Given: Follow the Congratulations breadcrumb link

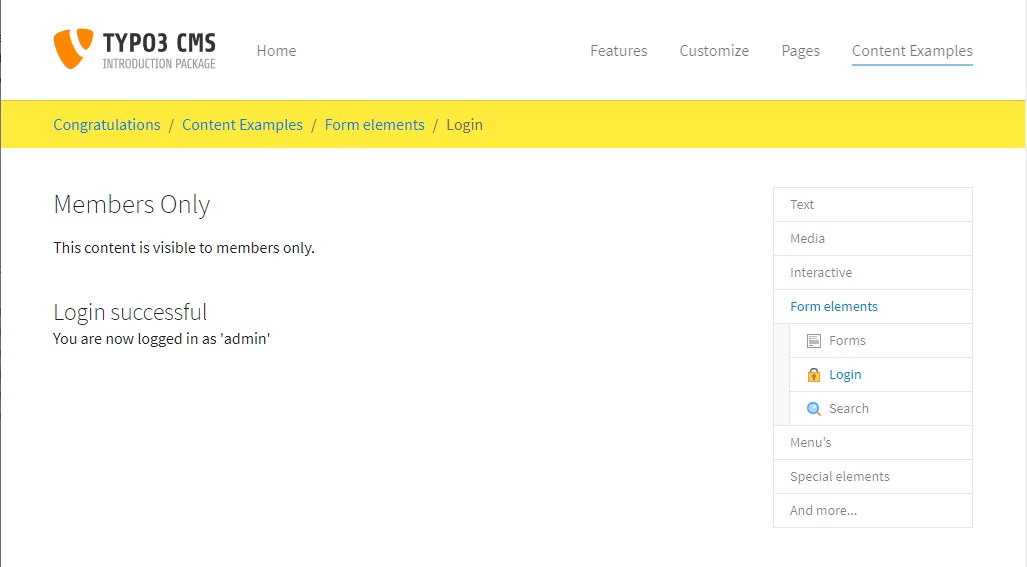Looking at the screenshot, I should tap(107, 124).
